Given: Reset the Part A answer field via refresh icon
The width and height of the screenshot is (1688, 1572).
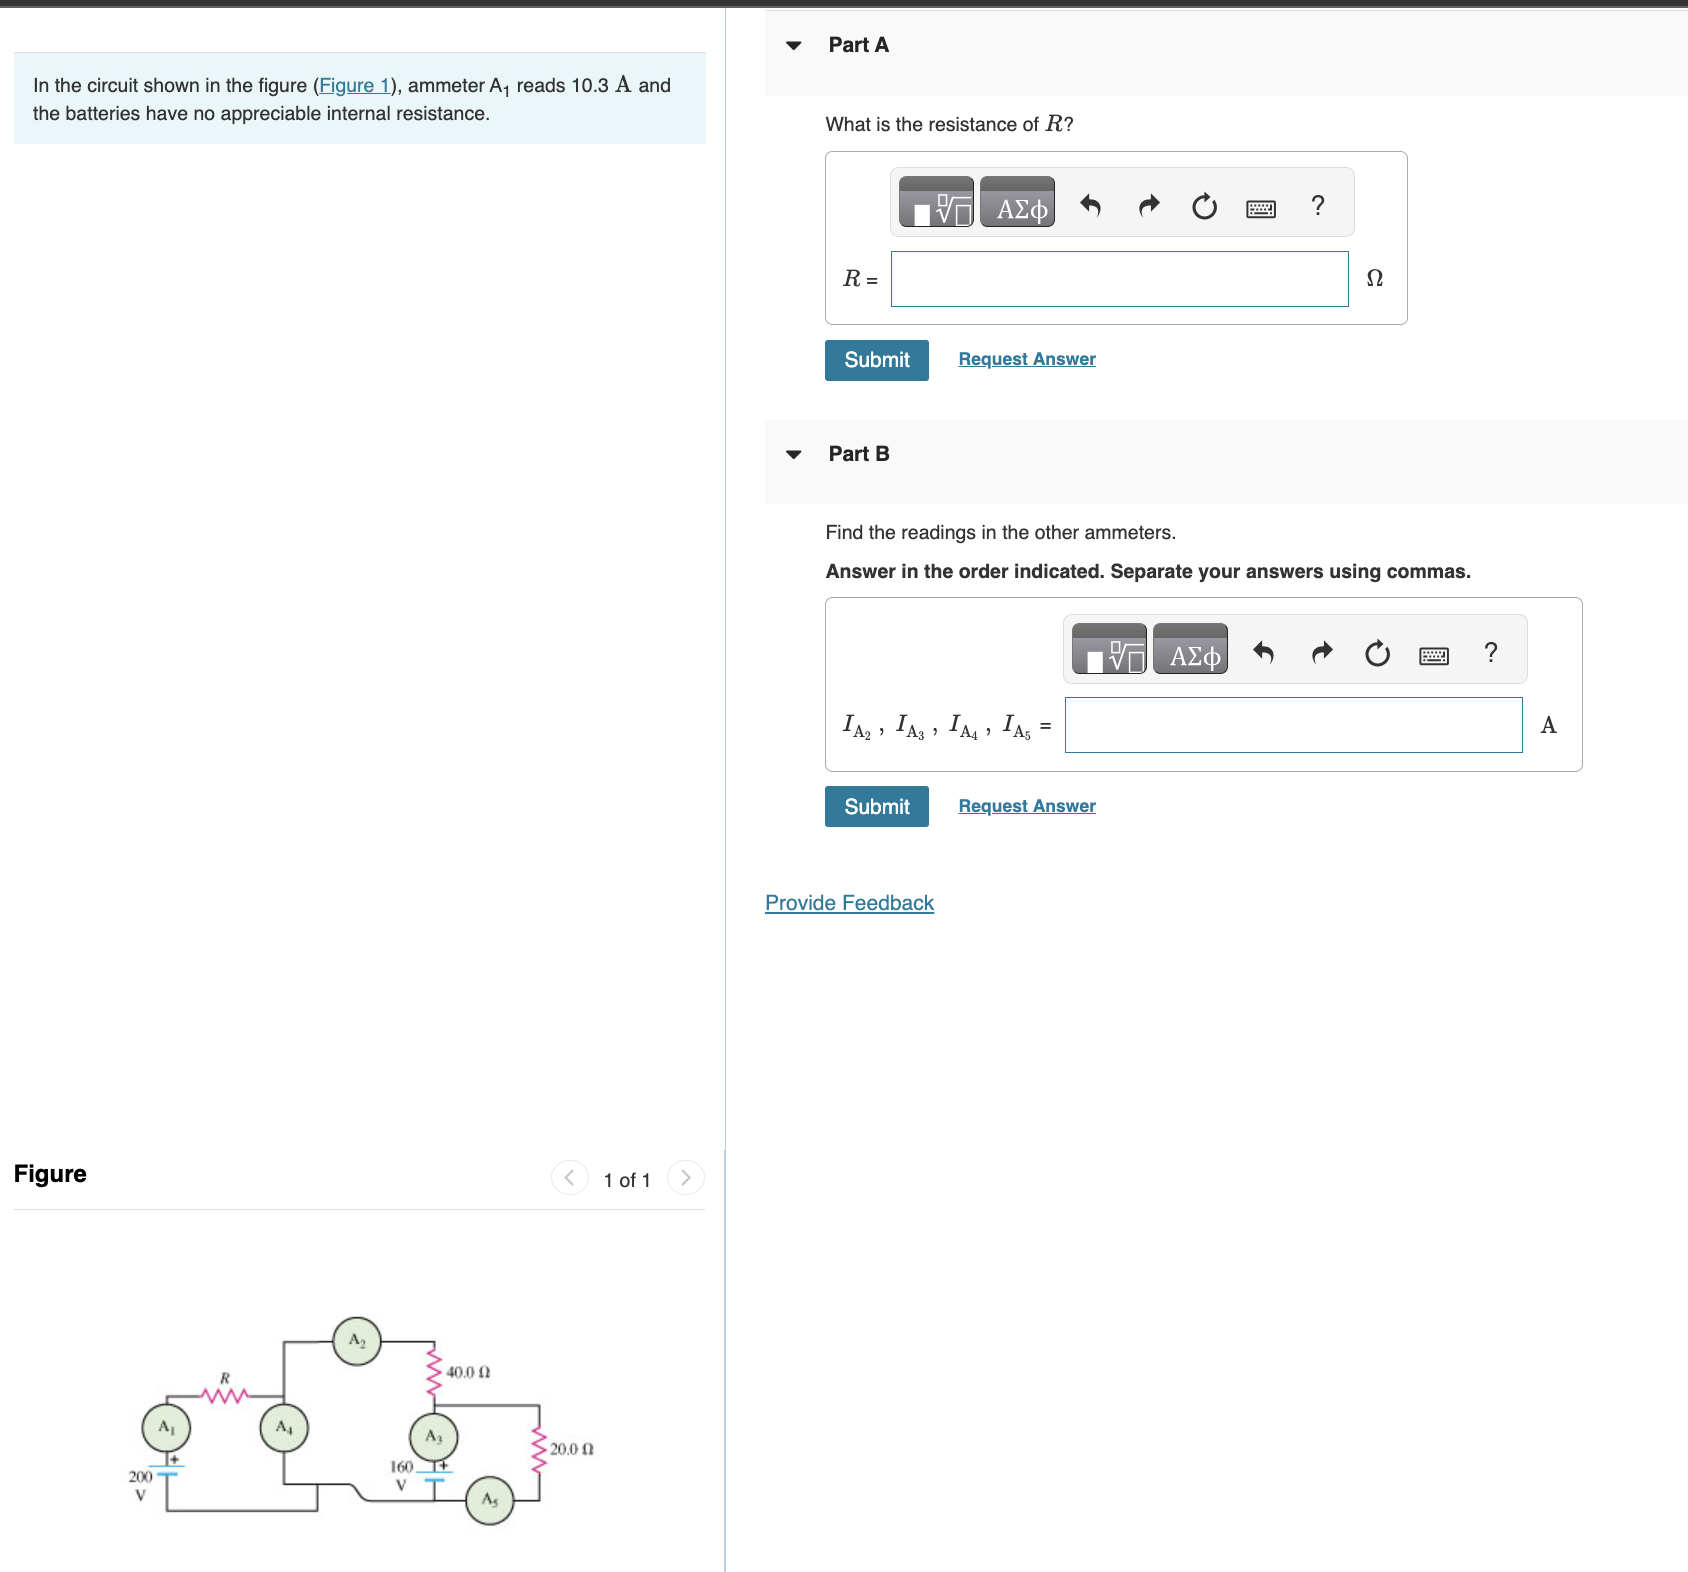Looking at the screenshot, I should pos(1205,204).
